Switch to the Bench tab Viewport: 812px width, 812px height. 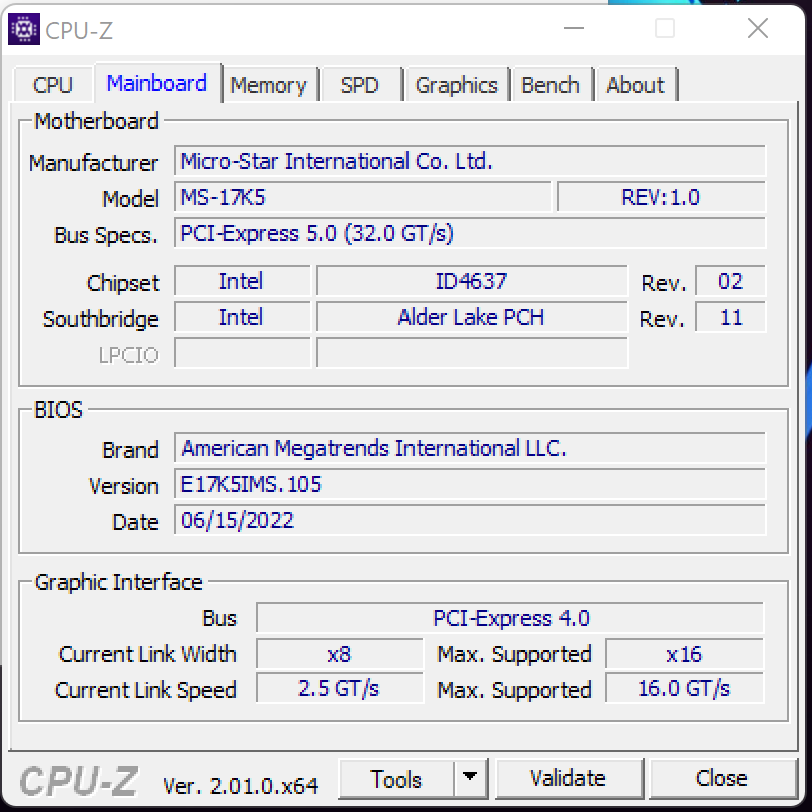pyautogui.click(x=550, y=85)
